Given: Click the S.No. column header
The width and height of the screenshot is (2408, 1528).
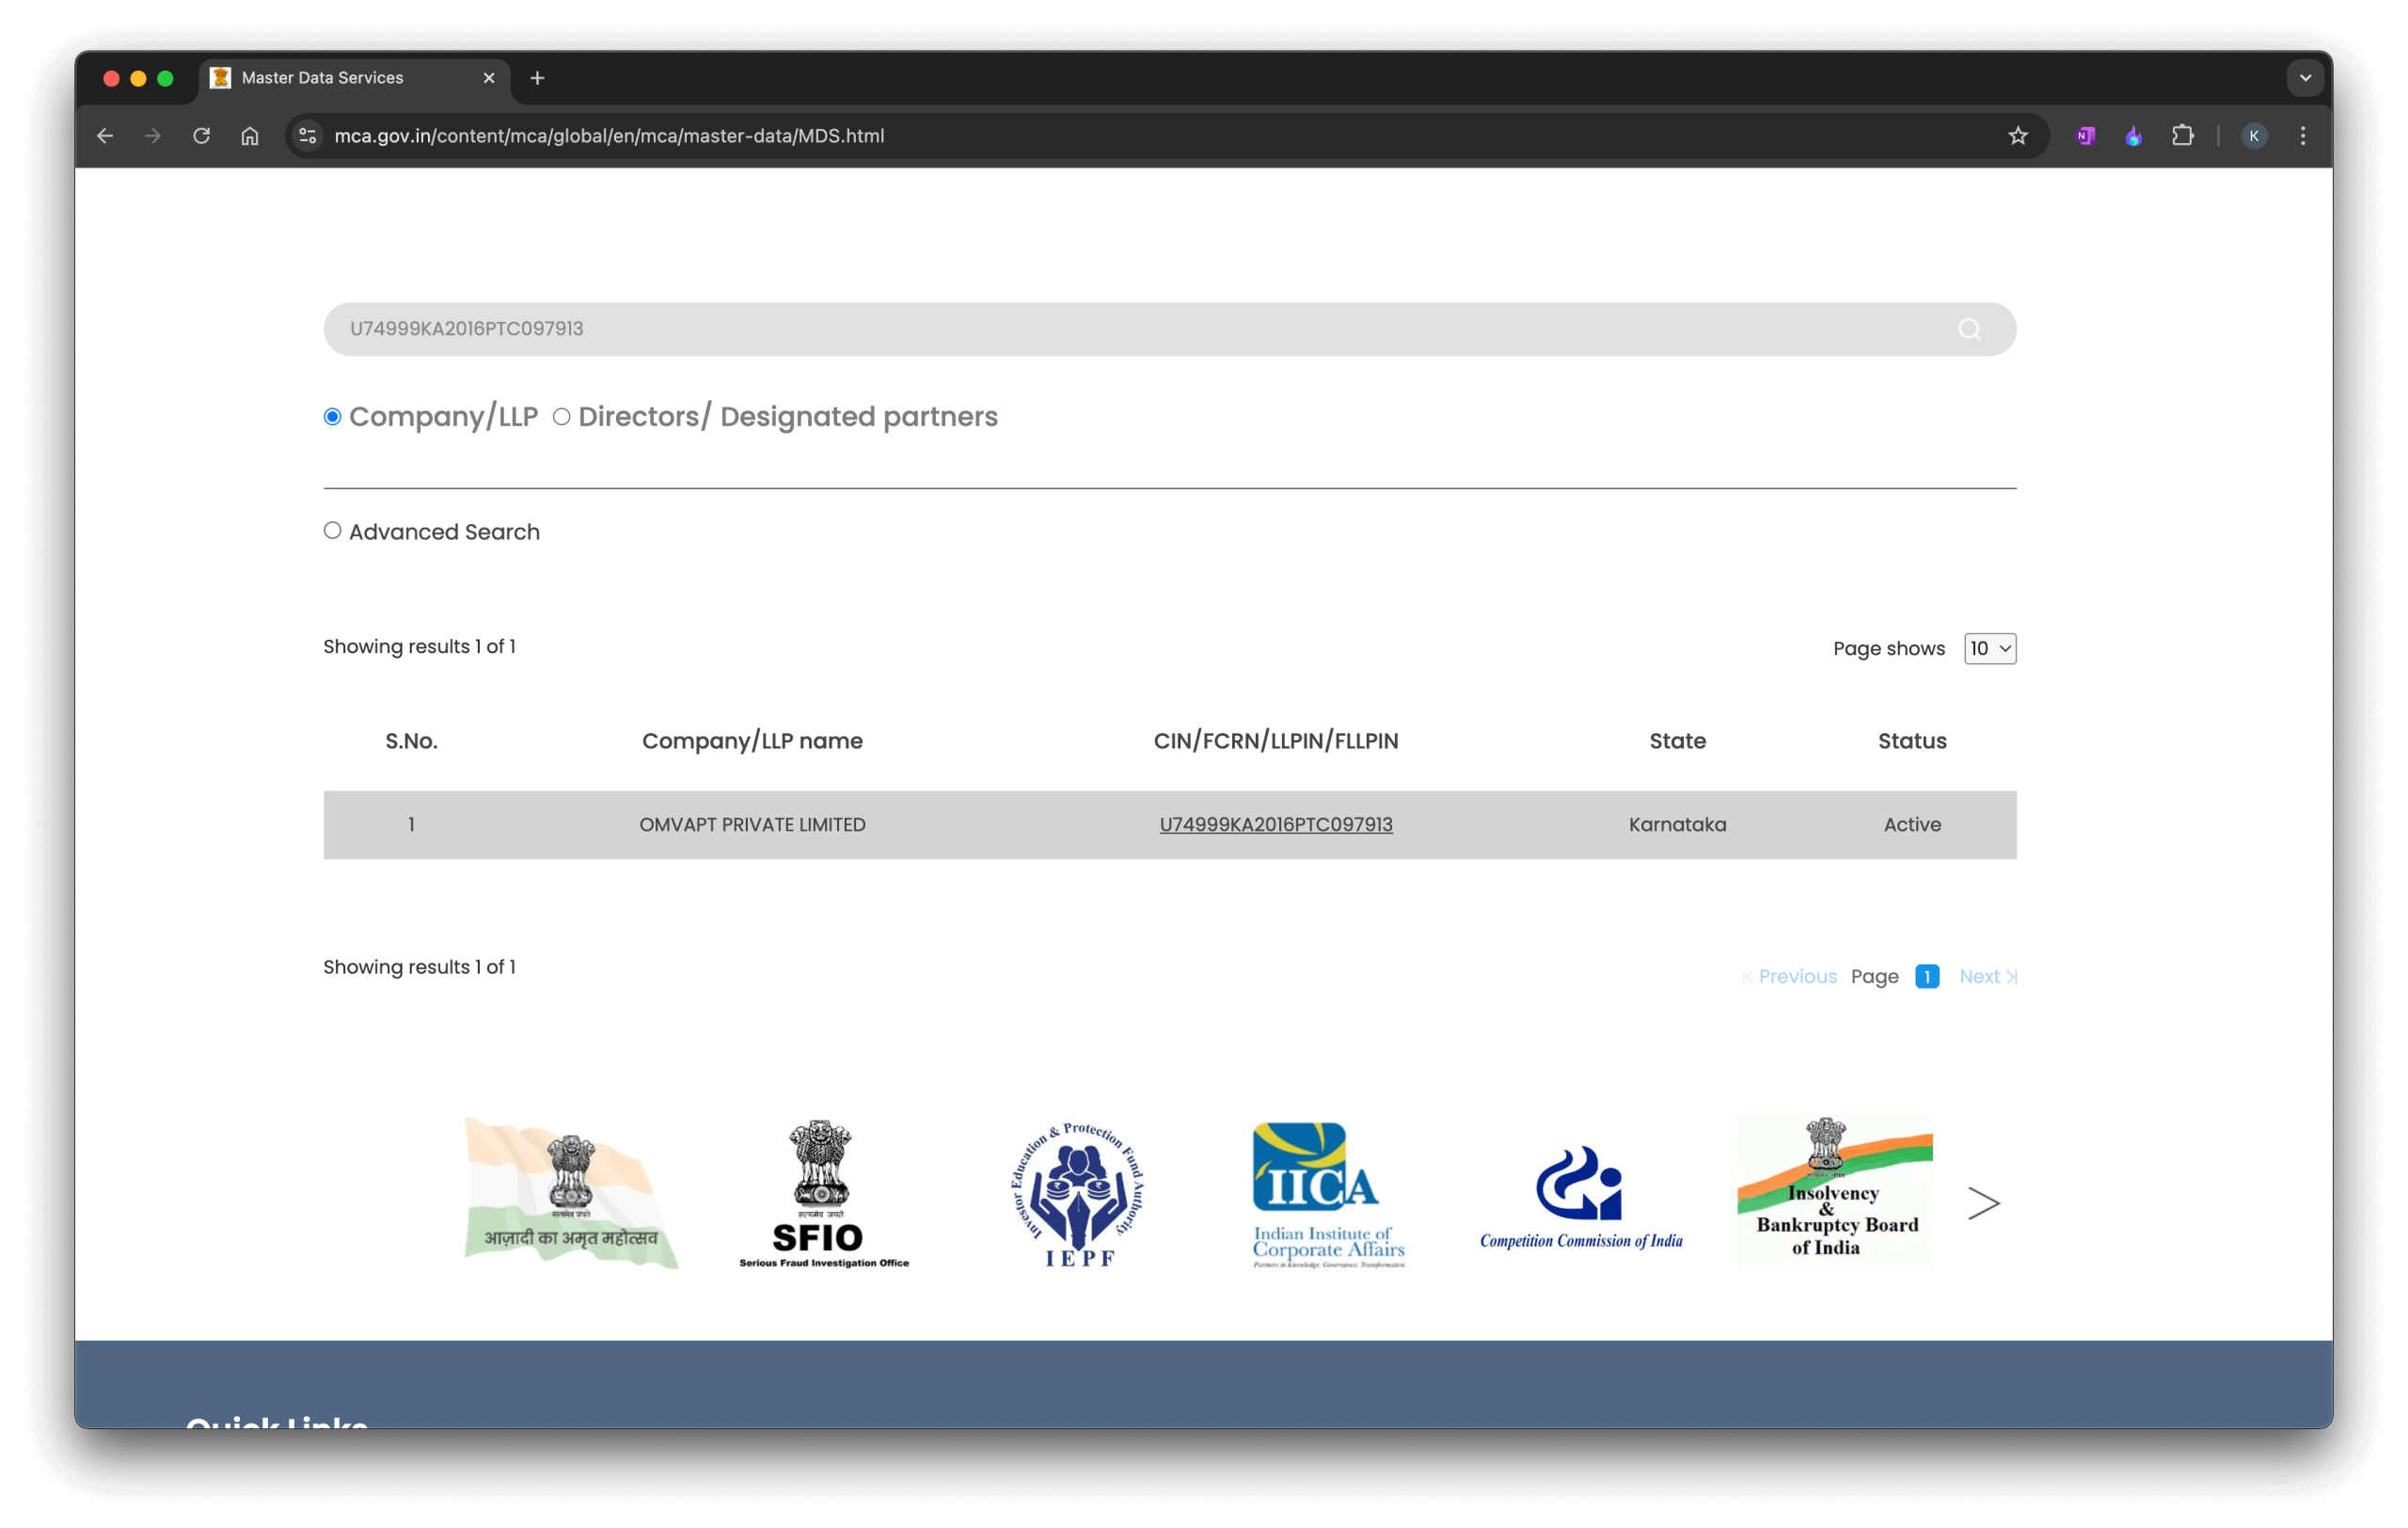Looking at the screenshot, I should tap(411, 741).
